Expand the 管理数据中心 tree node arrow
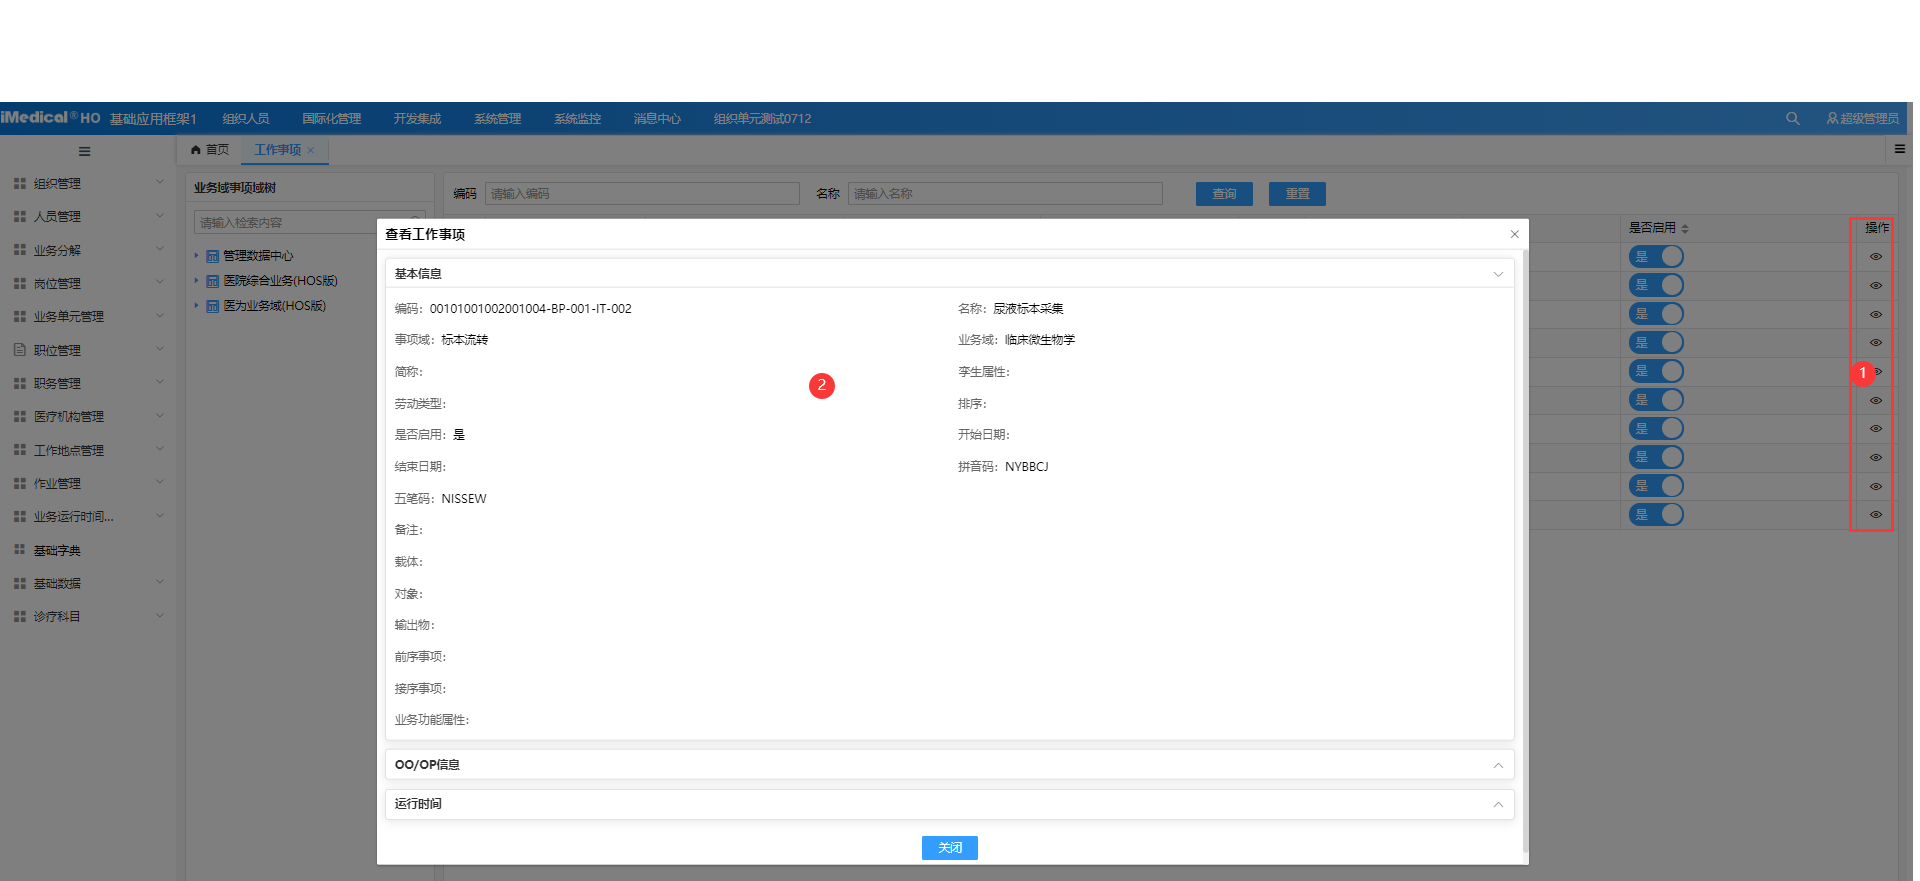1920x881 pixels. (197, 256)
